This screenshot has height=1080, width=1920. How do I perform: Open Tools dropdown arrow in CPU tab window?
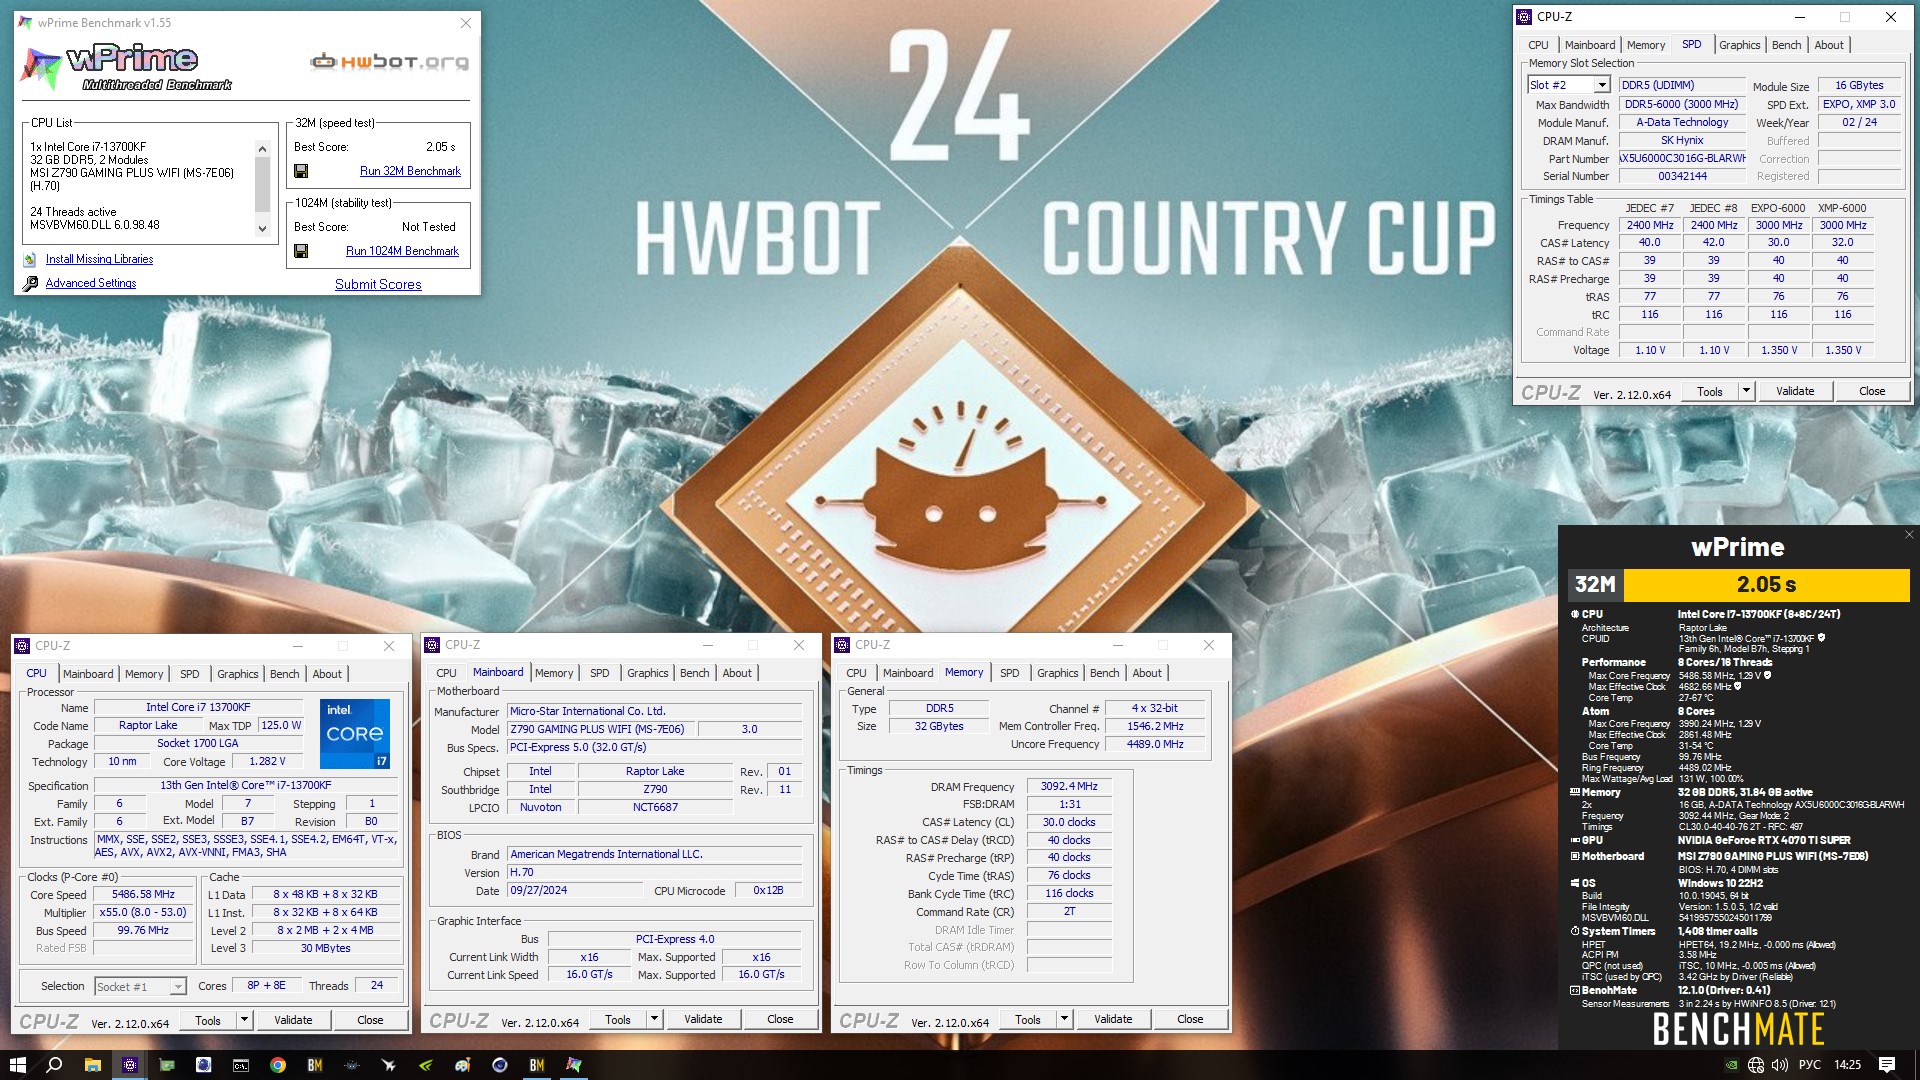244,1020
